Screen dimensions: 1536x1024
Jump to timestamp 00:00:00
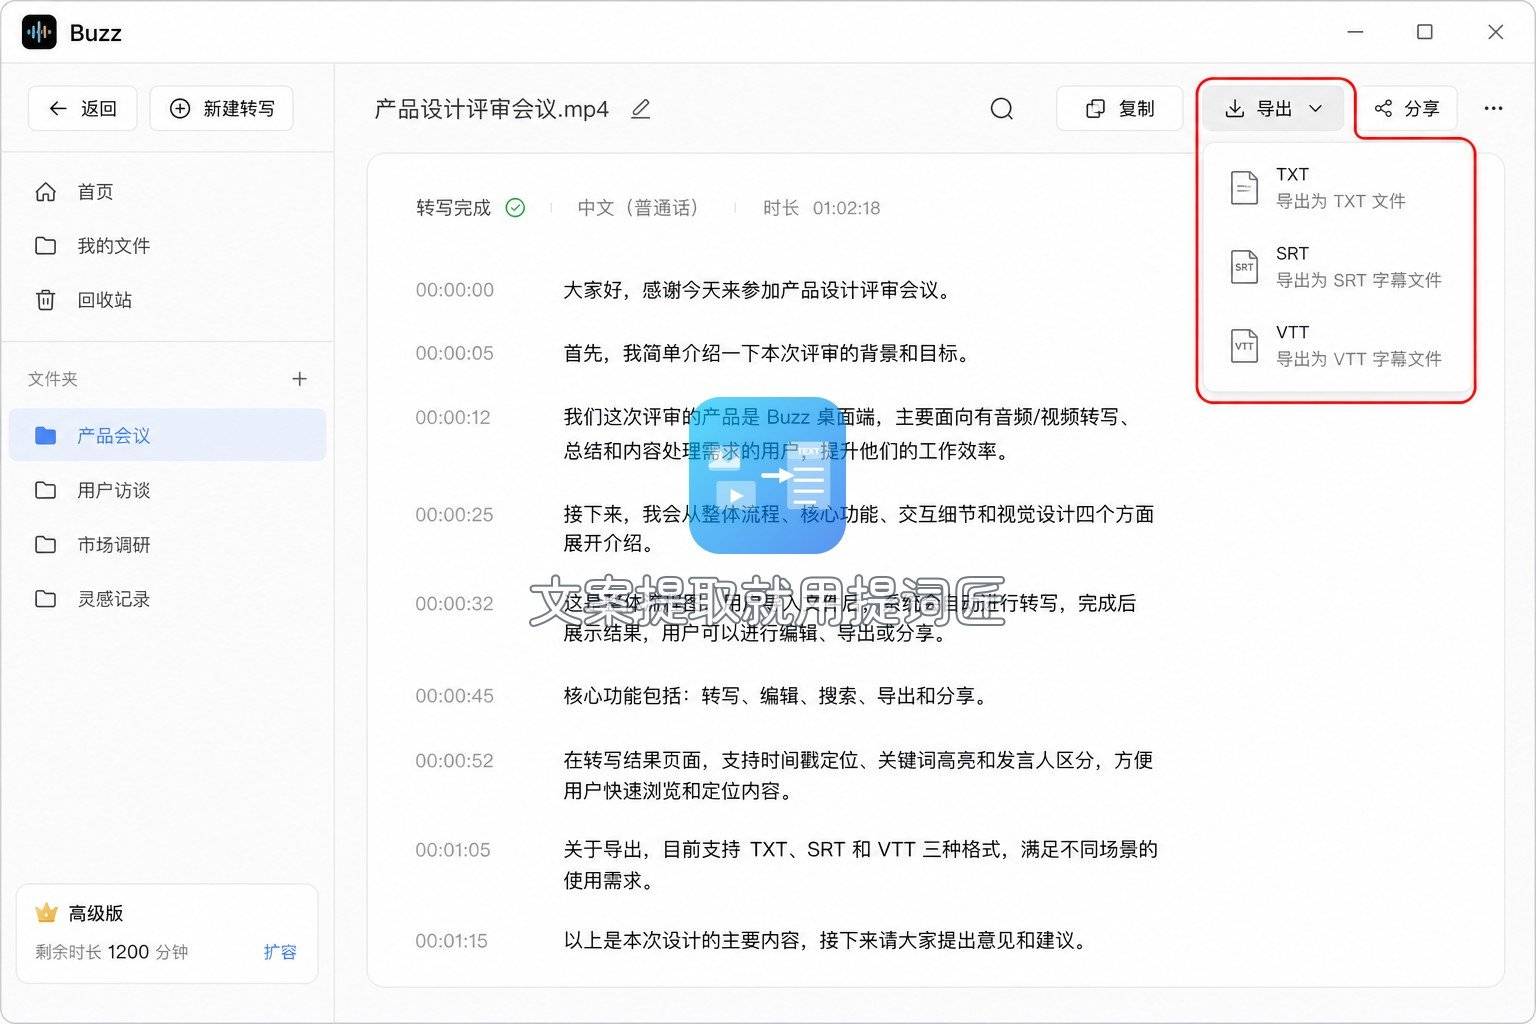tap(455, 290)
